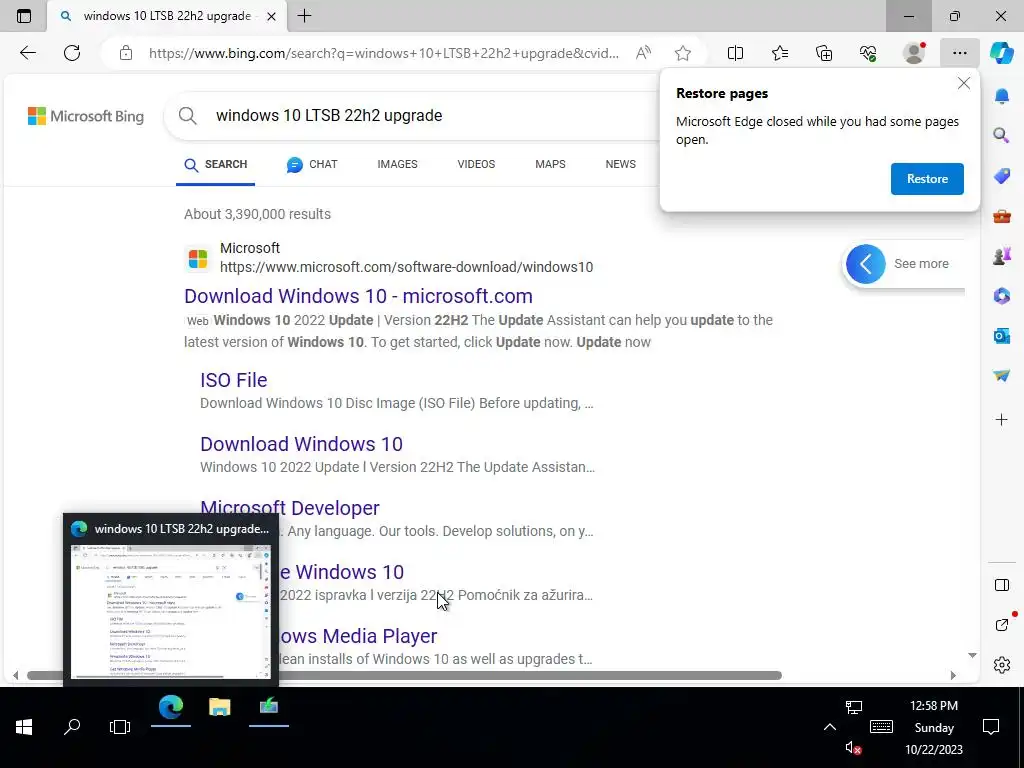
Task: Click the scroll down arrow
Action: pos(972,655)
